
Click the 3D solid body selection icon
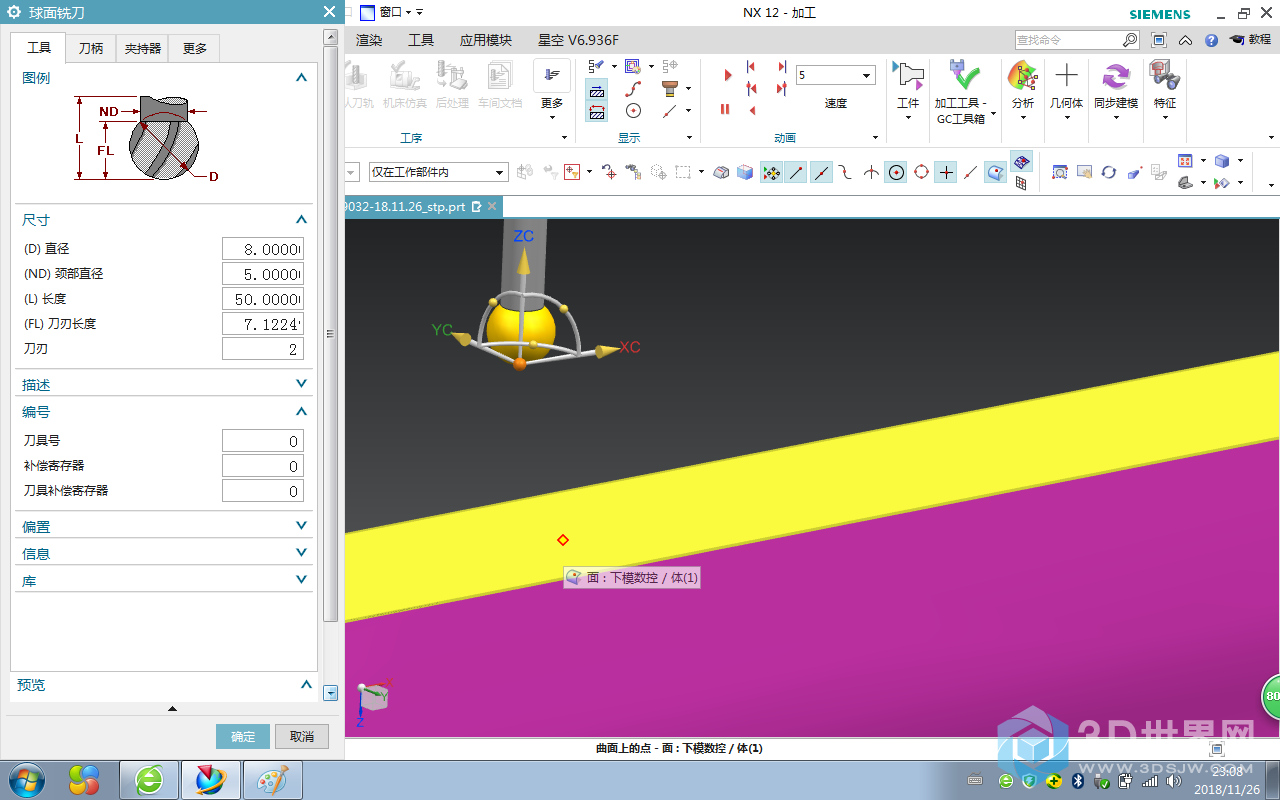pos(744,172)
